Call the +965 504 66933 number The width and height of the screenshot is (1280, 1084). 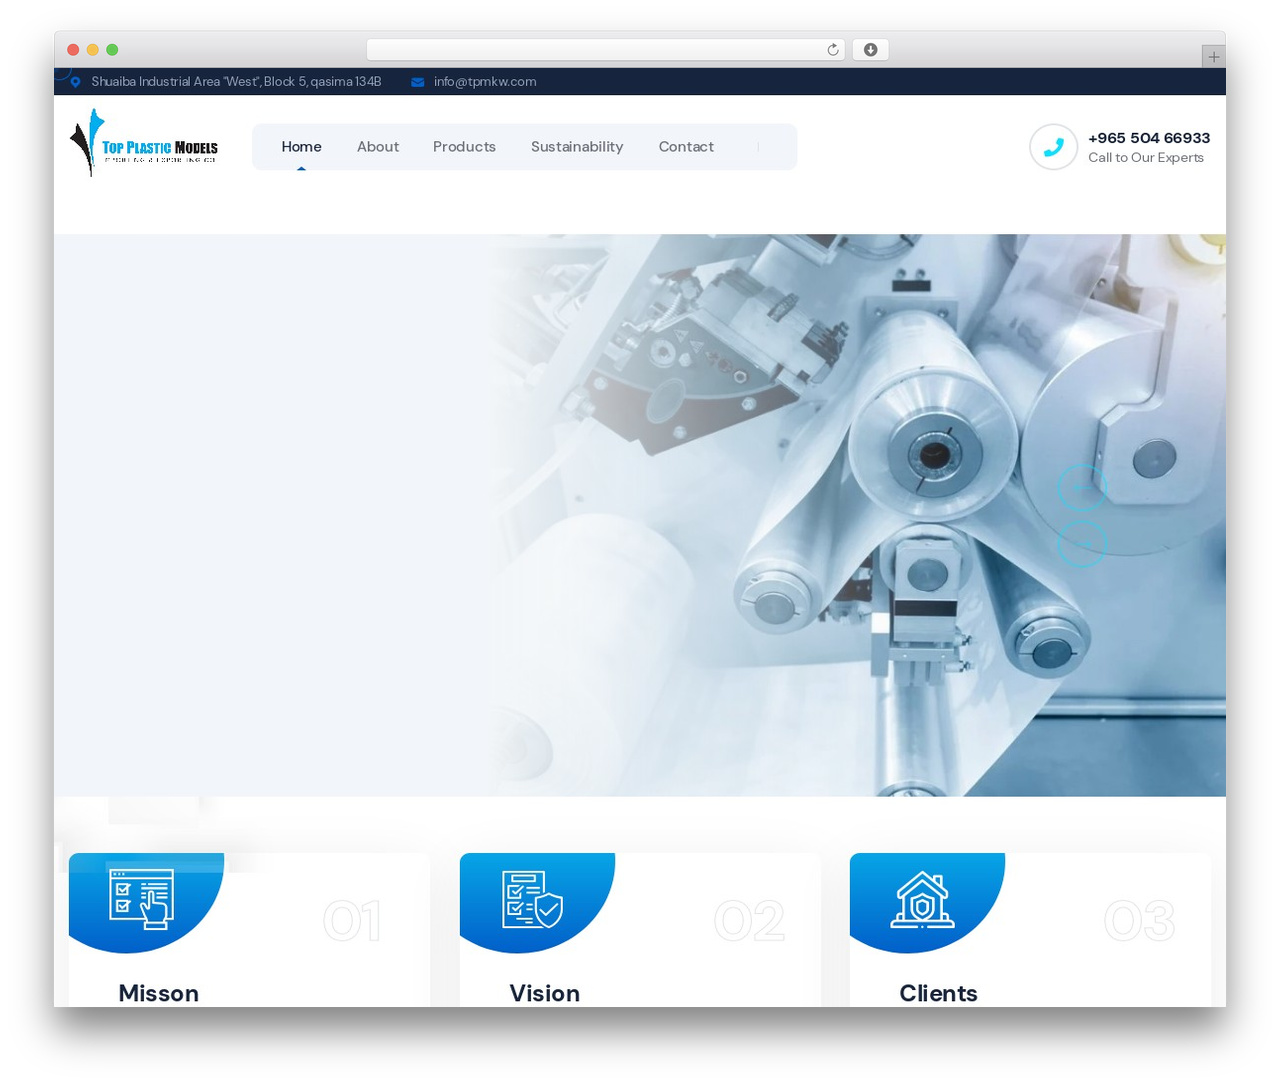pyautogui.click(x=1149, y=138)
